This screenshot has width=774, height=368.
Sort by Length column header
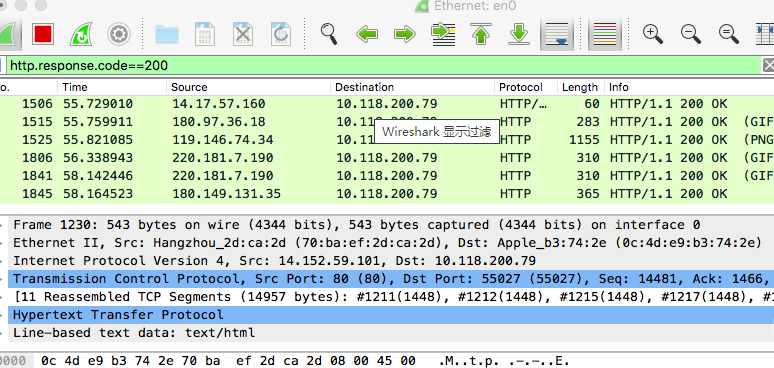(580, 87)
